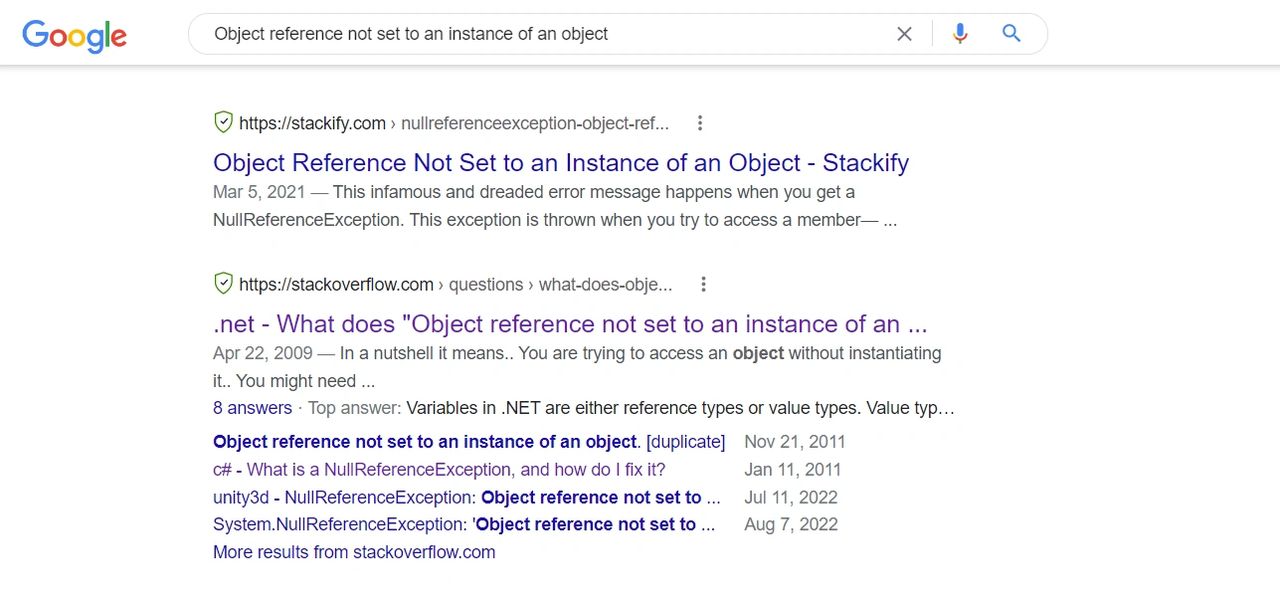Click the 'Apr 22, 2009' snippet date
The height and width of the screenshot is (605, 1280).
point(262,353)
